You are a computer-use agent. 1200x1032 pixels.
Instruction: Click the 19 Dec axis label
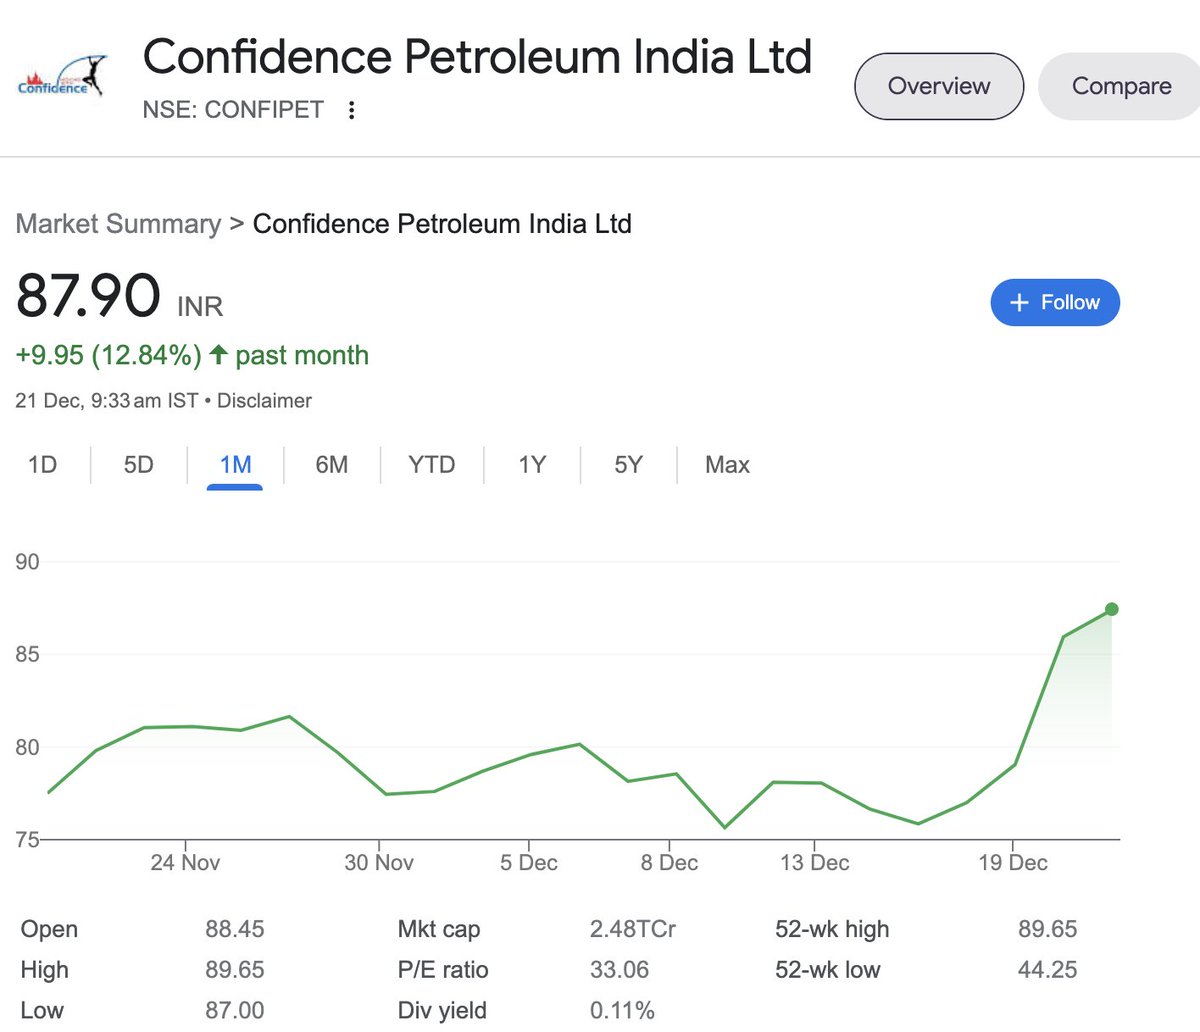point(1013,863)
